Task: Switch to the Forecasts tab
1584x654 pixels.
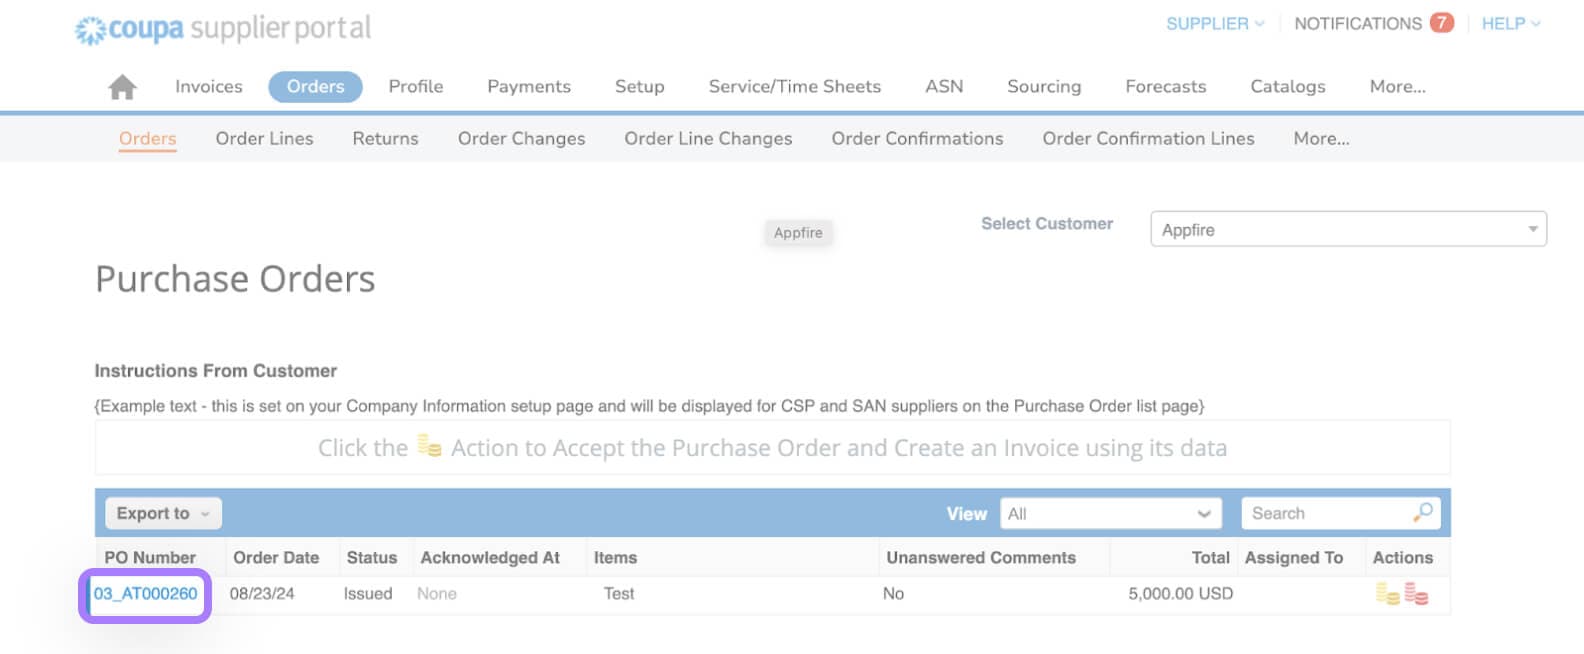Action: pos(1165,87)
